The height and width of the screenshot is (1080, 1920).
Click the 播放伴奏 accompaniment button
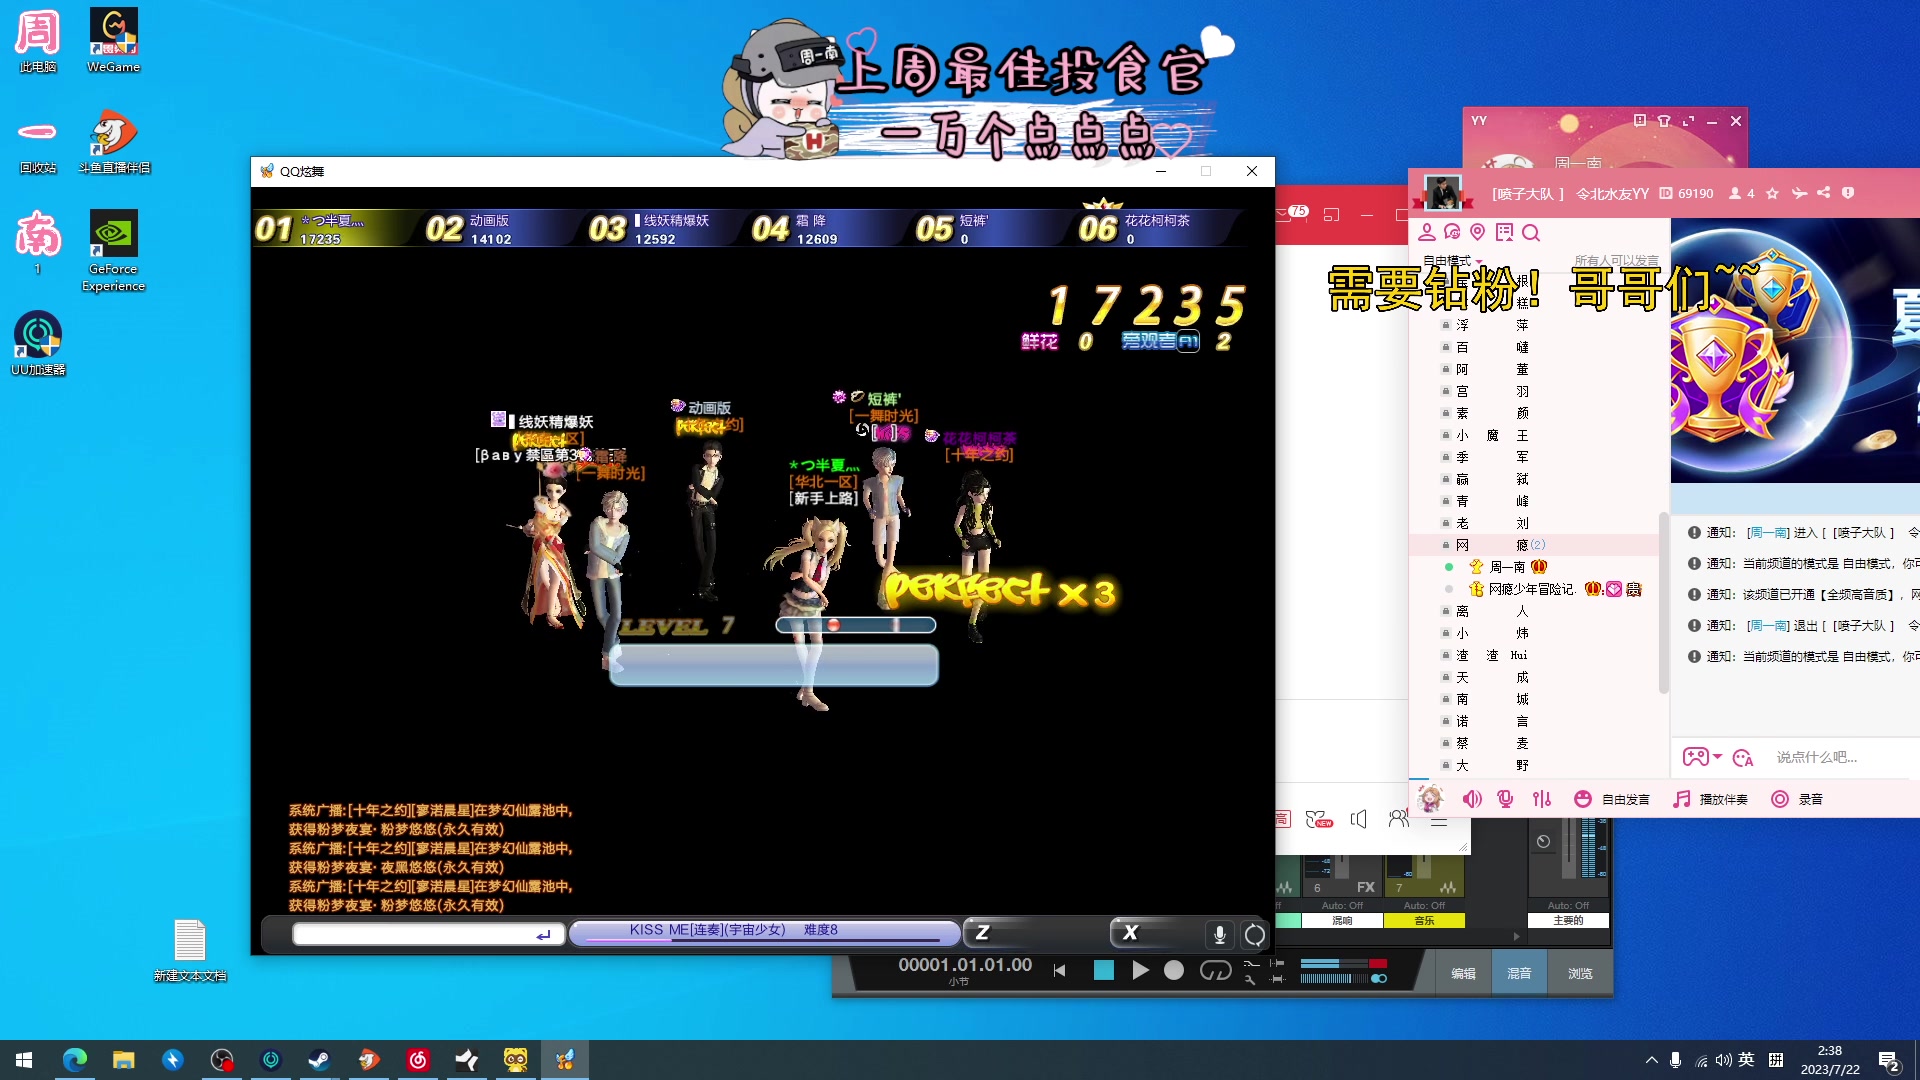pyautogui.click(x=1710, y=799)
